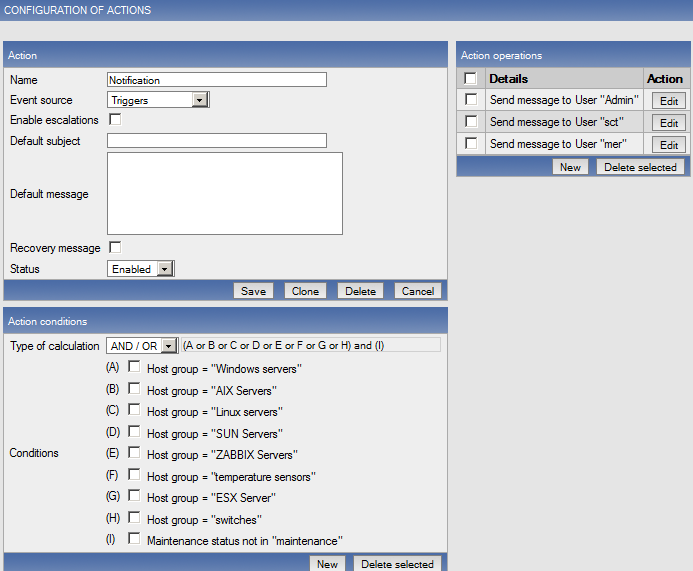Toggle select-all checkbox in Action operations header
Image resolution: width=693 pixels, height=571 pixels.
point(471,78)
